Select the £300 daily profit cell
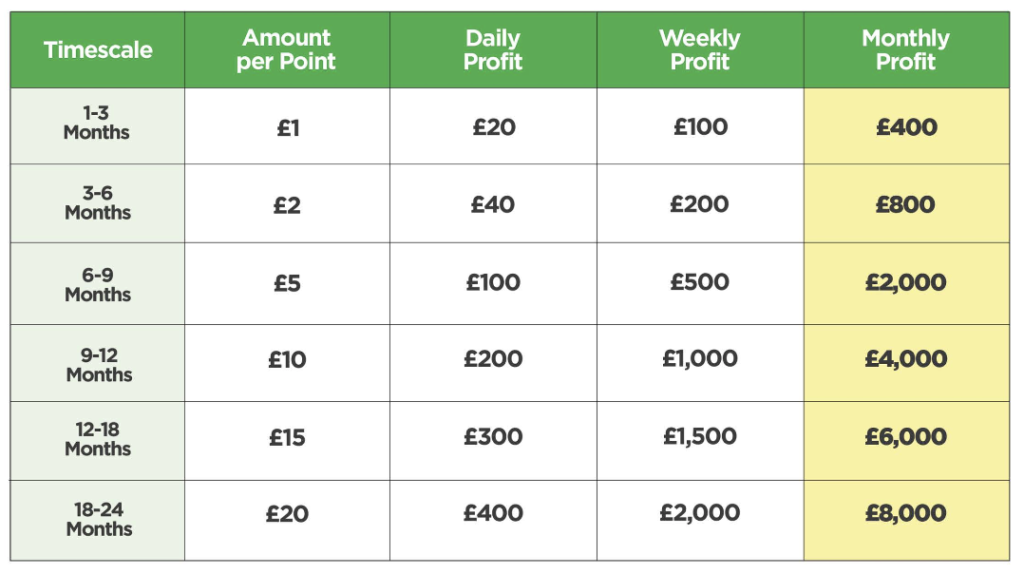 coord(493,437)
